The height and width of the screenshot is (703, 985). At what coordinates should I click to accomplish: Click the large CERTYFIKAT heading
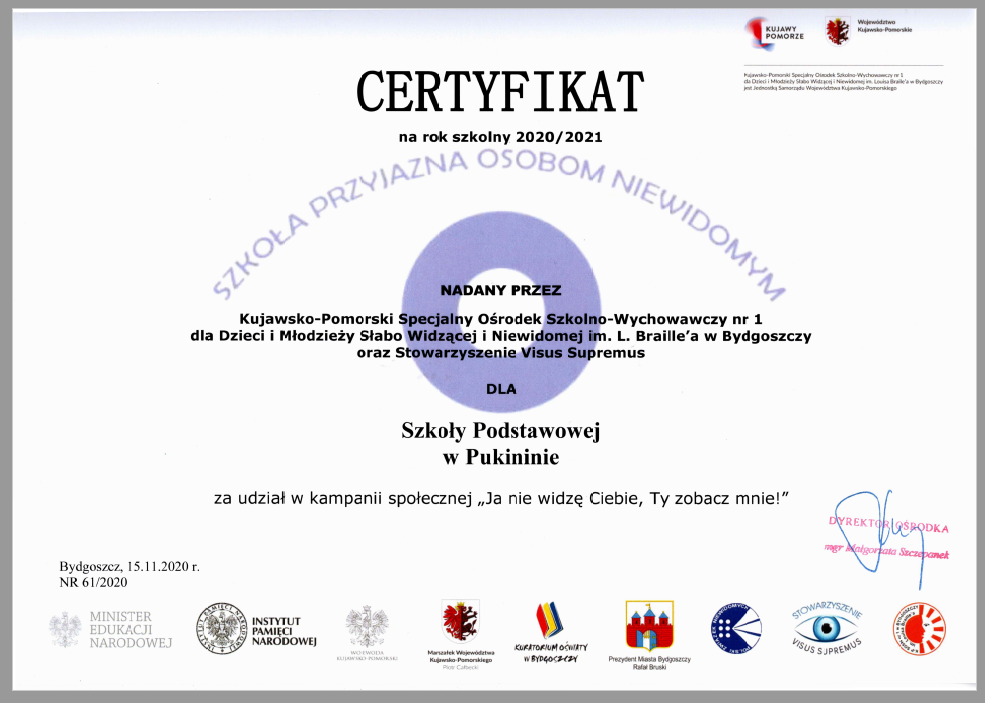(500, 93)
